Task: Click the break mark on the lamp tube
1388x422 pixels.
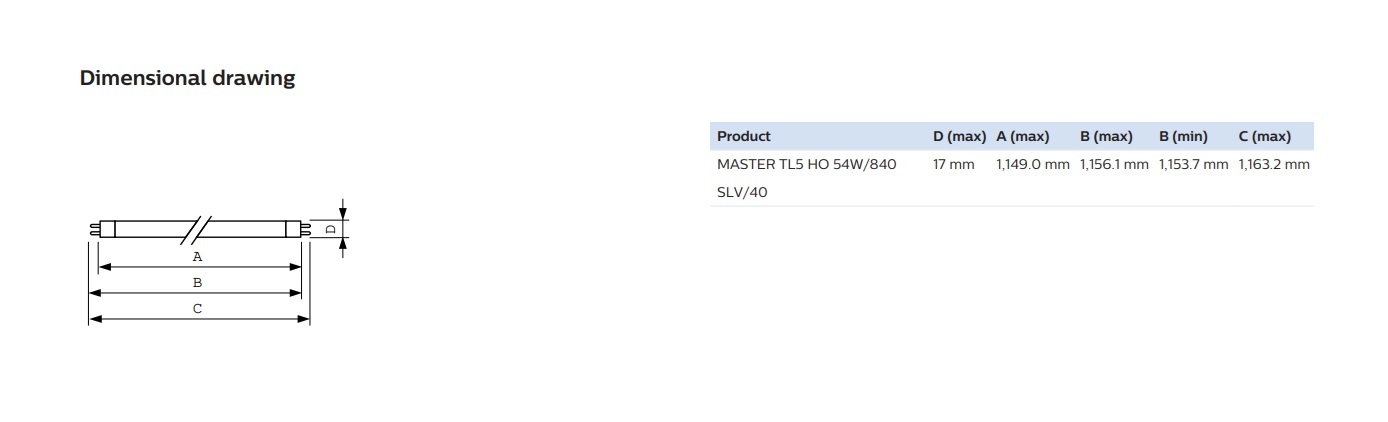Action: [x=198, y=228]
